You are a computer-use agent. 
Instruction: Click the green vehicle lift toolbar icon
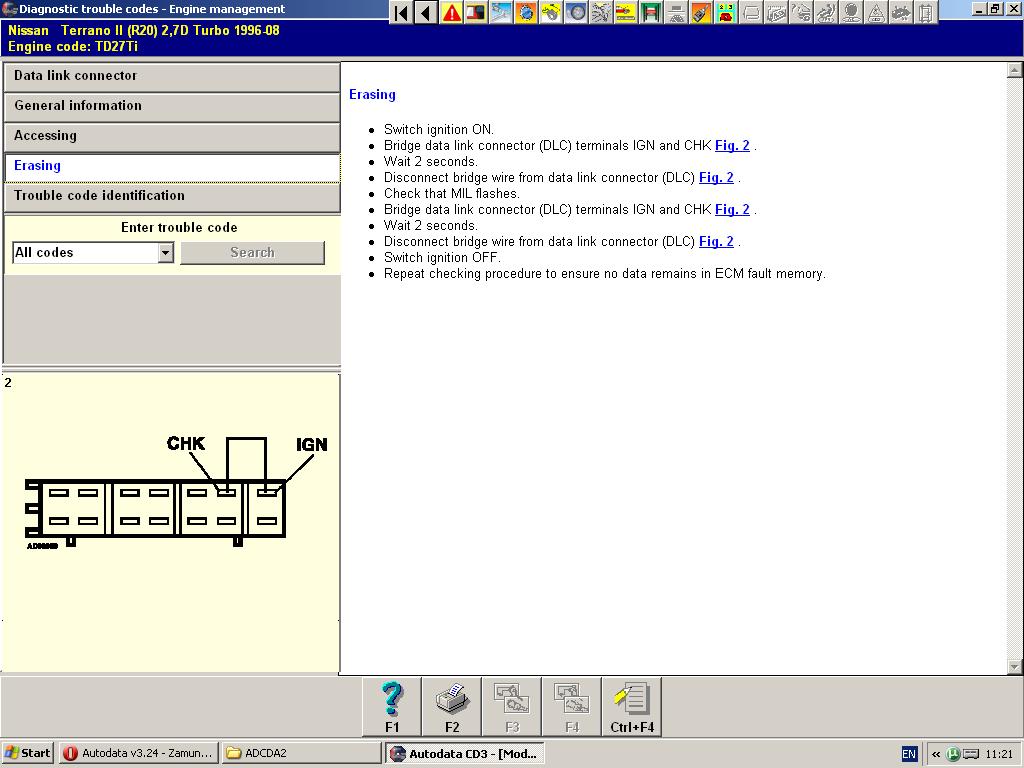651,13
